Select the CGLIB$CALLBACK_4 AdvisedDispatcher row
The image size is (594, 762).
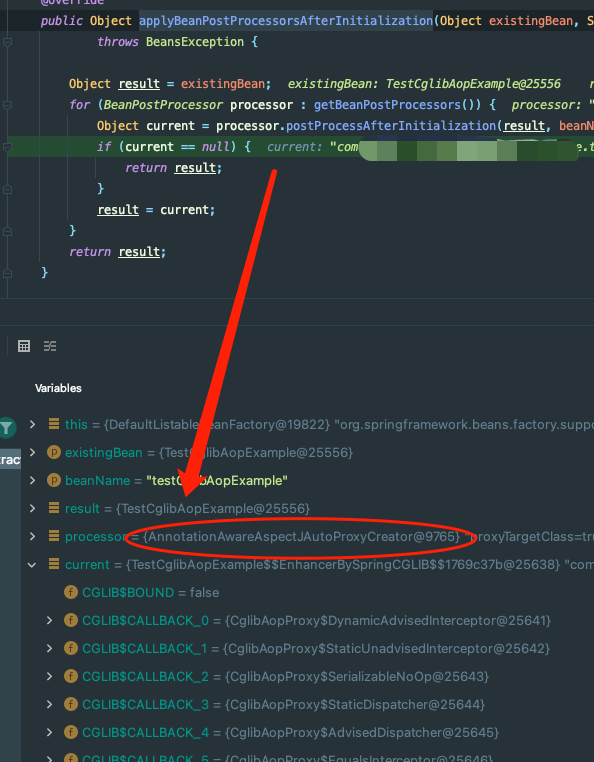coord(308,732)
